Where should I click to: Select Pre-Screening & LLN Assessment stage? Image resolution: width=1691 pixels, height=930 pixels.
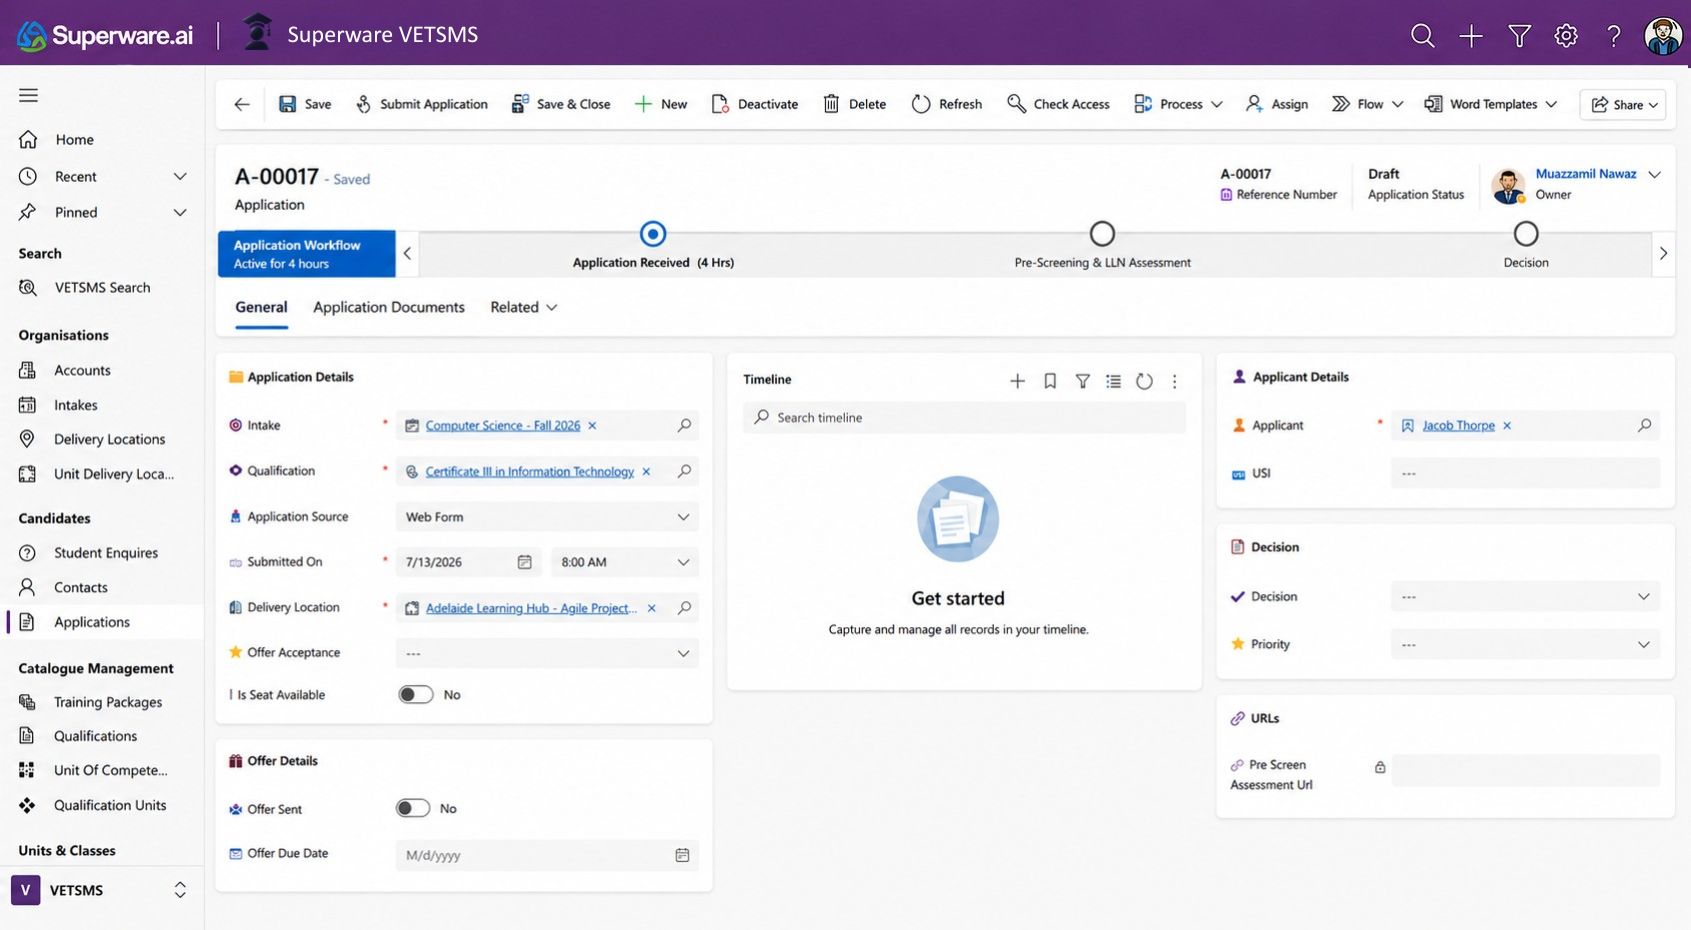pyautogui.click(x=1102, y=234)
